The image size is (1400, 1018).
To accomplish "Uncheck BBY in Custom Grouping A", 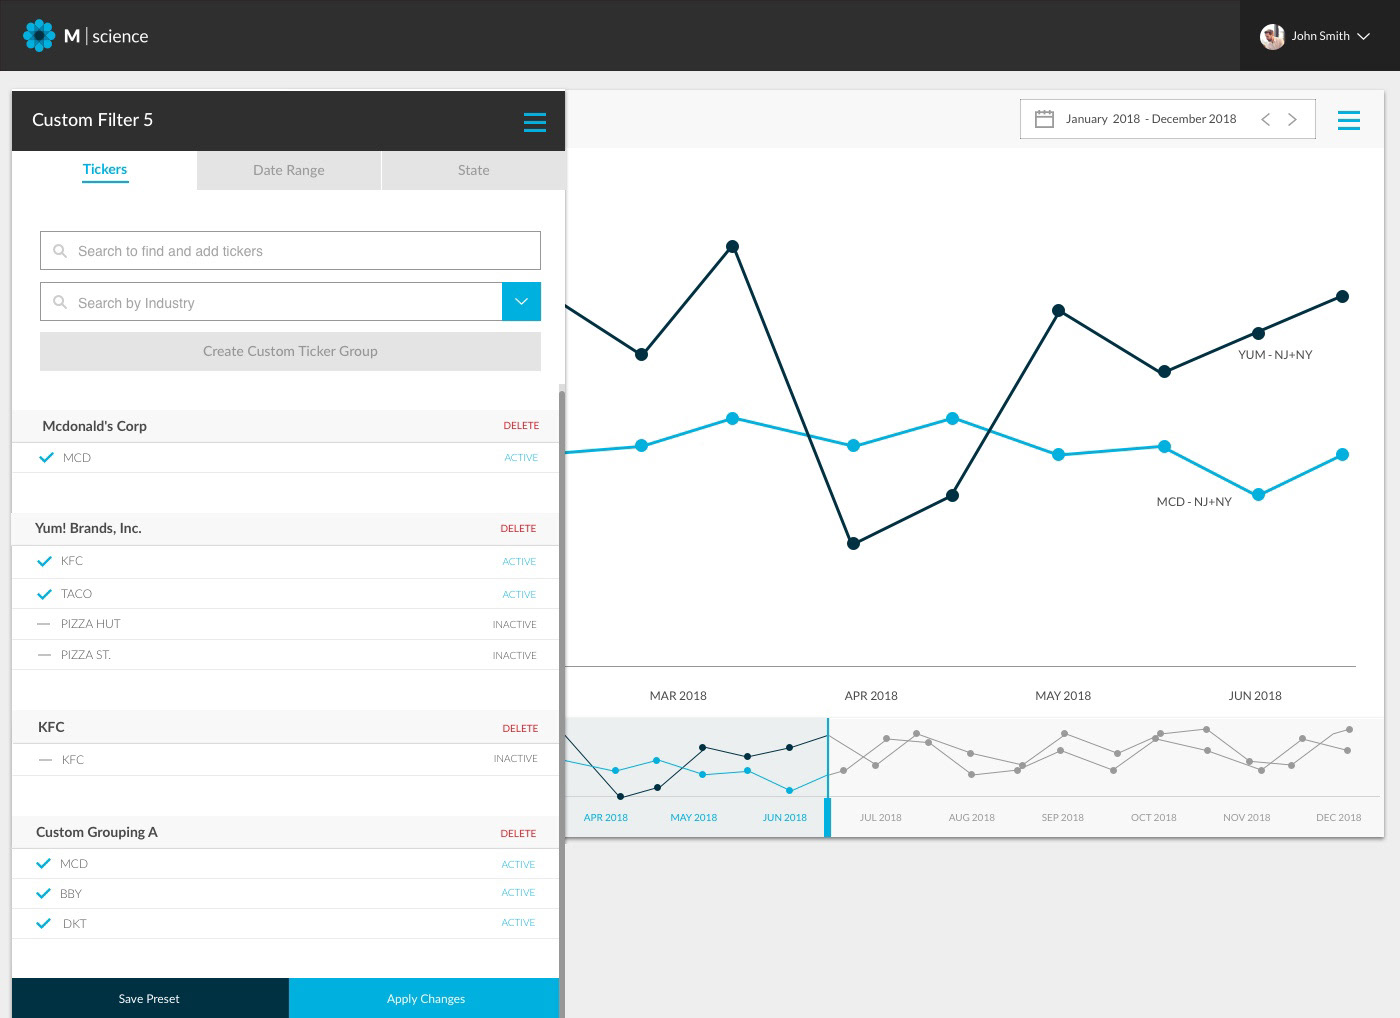I will click(43, 893).
